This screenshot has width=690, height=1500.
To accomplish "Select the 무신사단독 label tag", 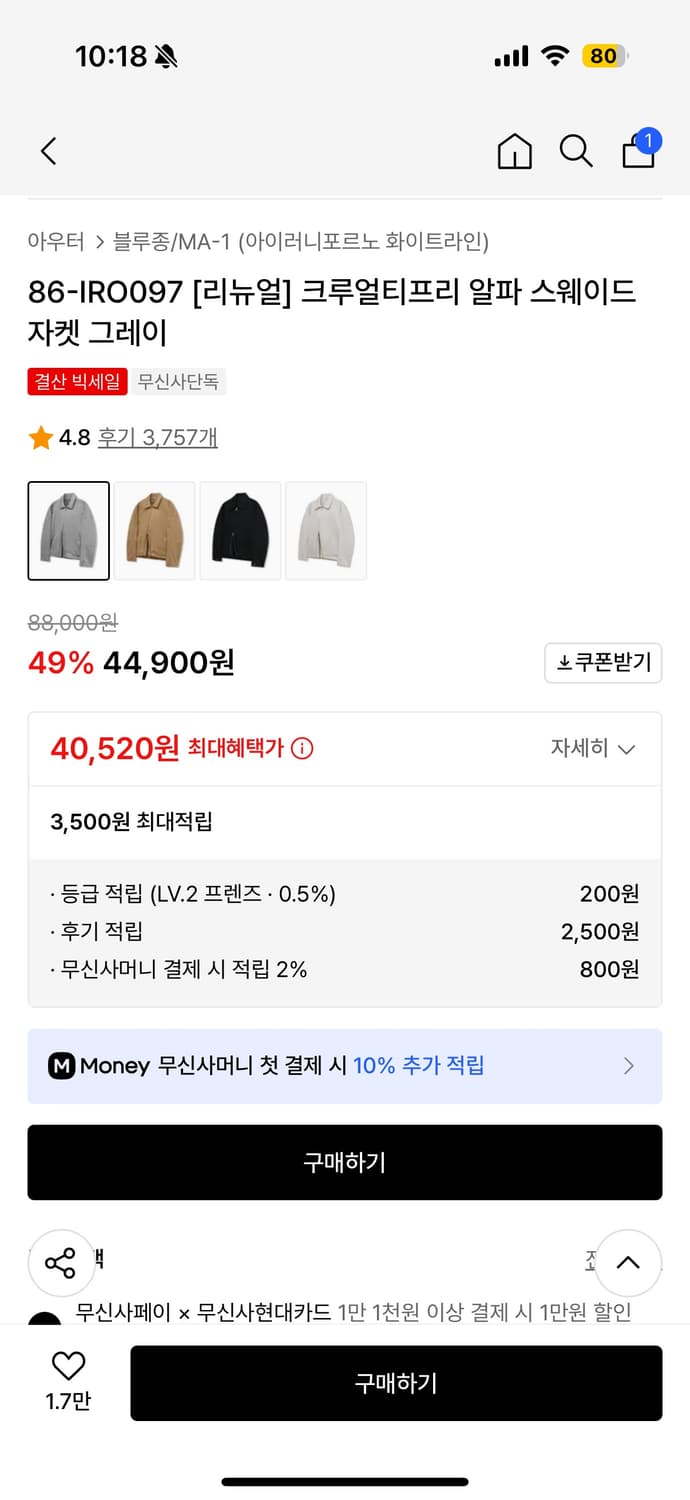I will tap(180, 382).
